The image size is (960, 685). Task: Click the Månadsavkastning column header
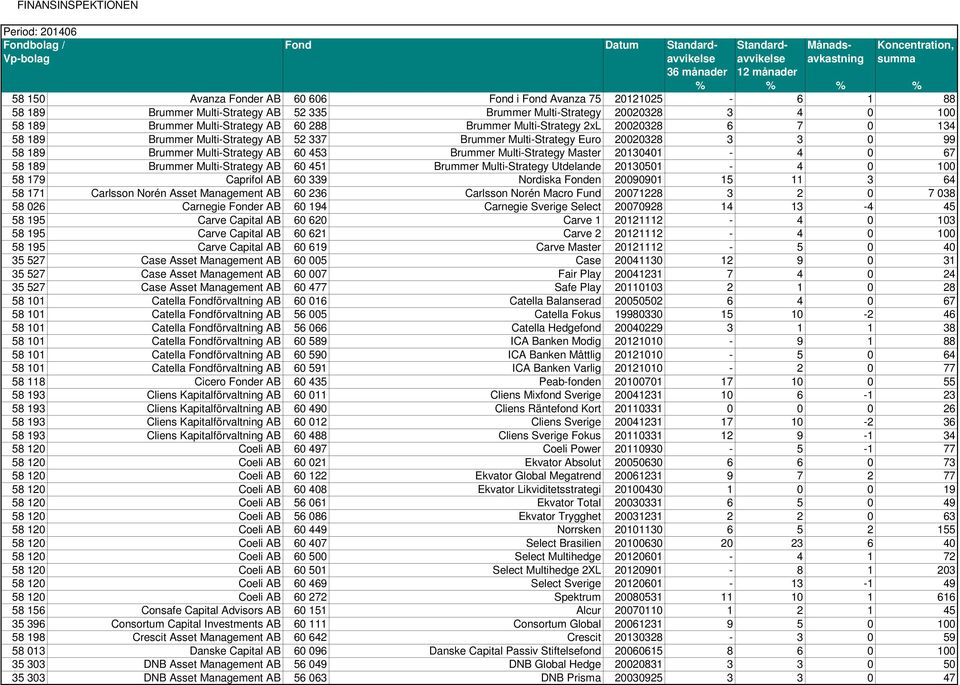click(x=839, y=66)
